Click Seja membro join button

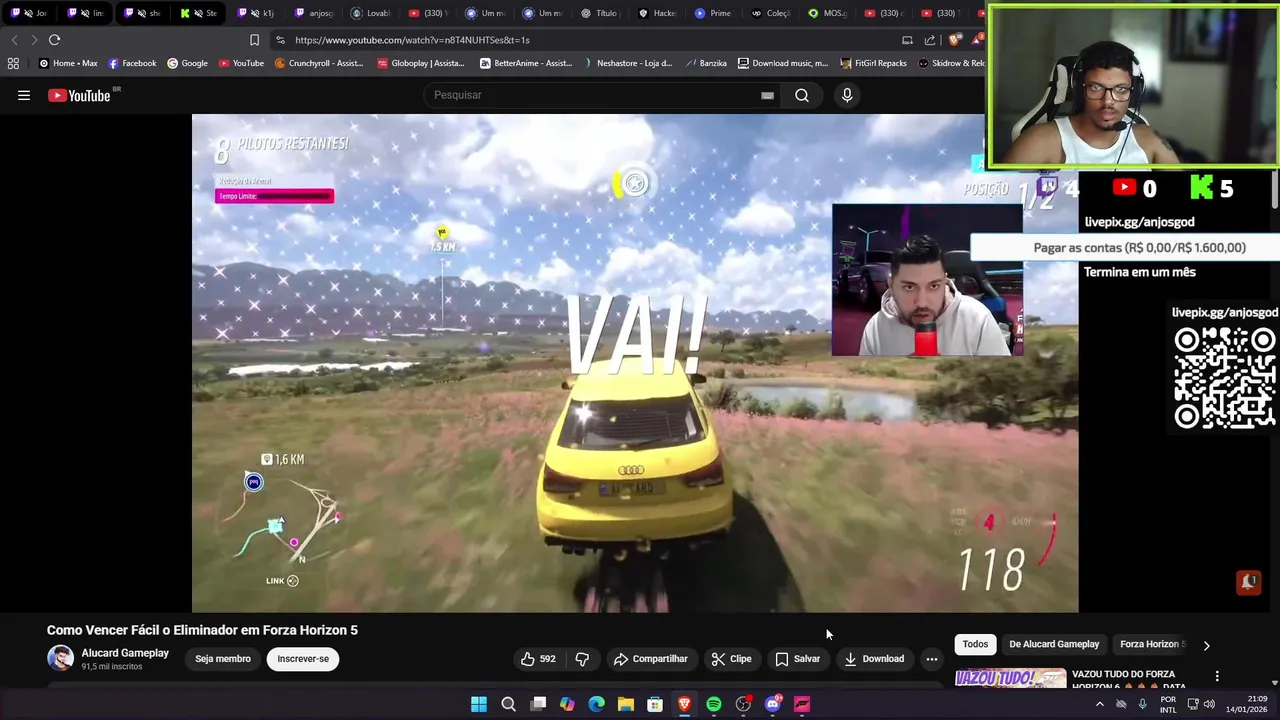(223, 659)
